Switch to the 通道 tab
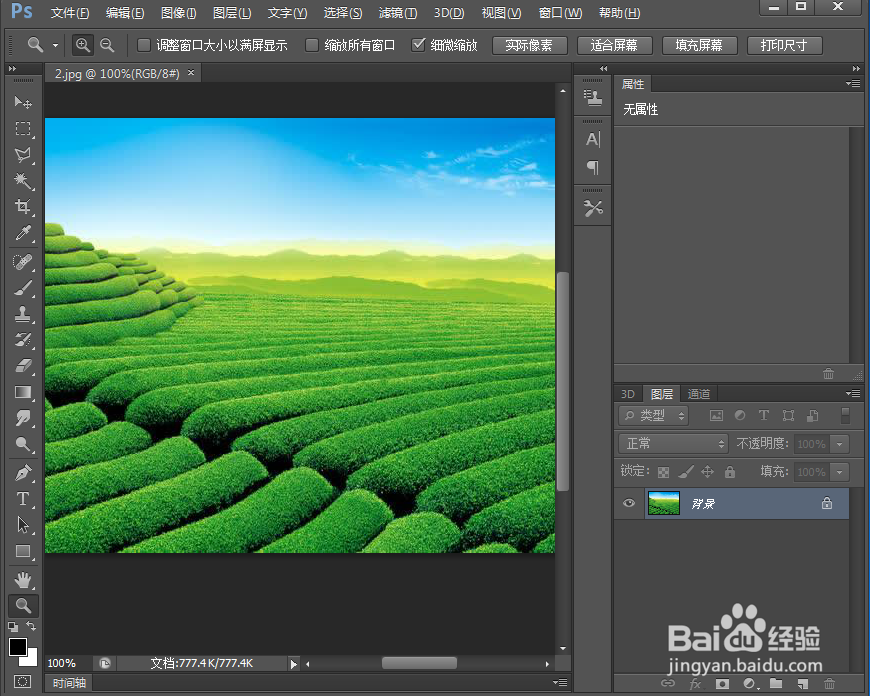This screenshot has height=696, width=870. (x=699, y=394)
